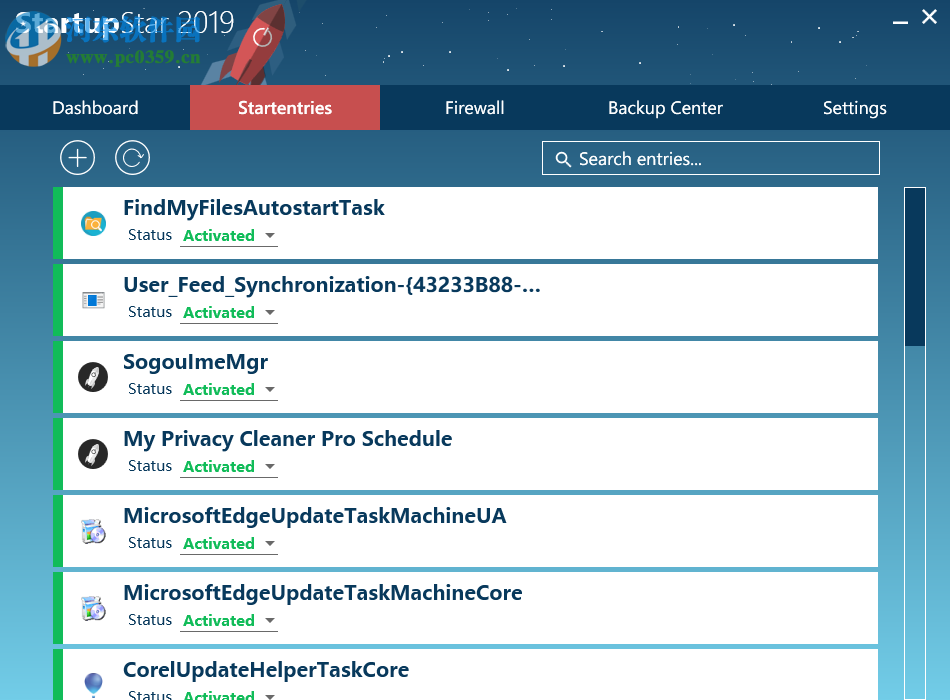Click the MicrosoftEdgeUpdateTaskMachineUA entry icon

pyautogui.click(x=93, y=531)
